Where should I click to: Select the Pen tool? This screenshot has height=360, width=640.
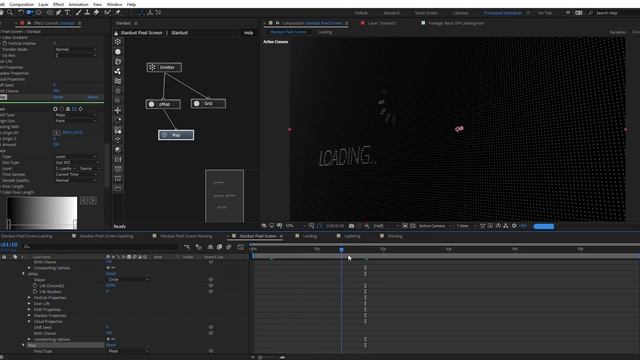coord(58,13)
